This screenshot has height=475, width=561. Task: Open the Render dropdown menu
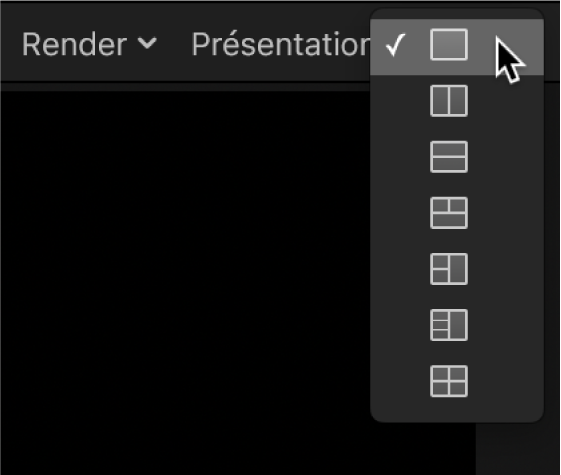(x=89, y=45)
